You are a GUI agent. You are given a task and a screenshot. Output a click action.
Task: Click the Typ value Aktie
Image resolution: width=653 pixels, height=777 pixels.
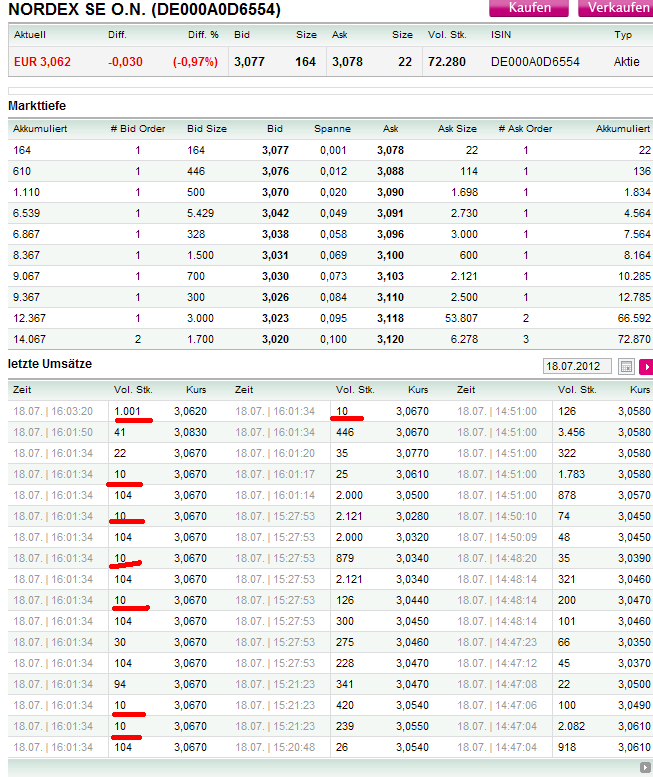pos(626,62)
